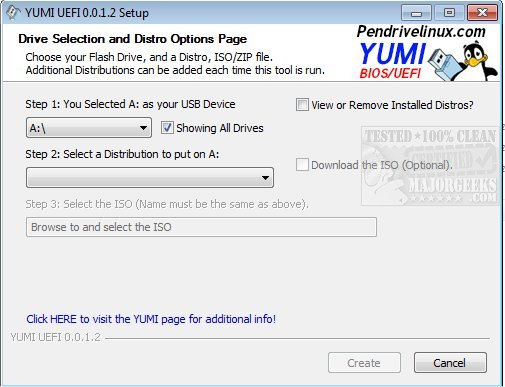
Task: Check View or Remove Installed Distros
Action: pyautogui.click(x=302, y=105)
